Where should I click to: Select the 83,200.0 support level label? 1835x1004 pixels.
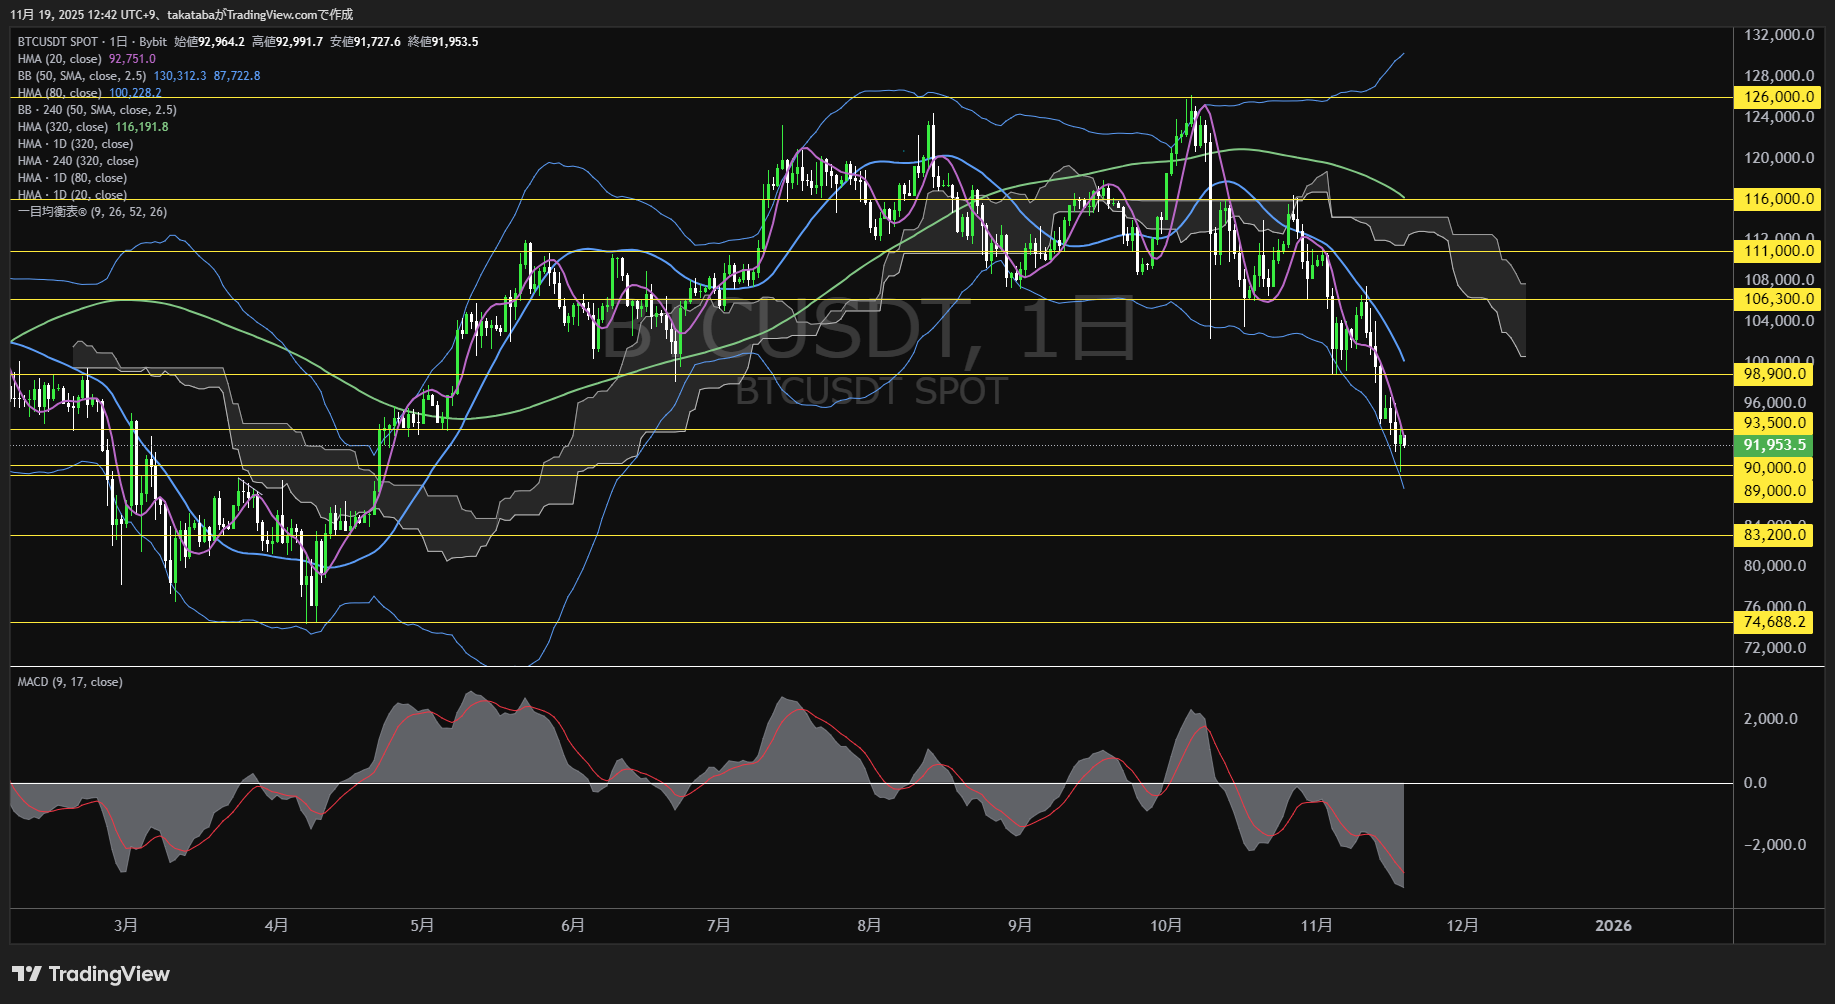[x=1775, y=535]
